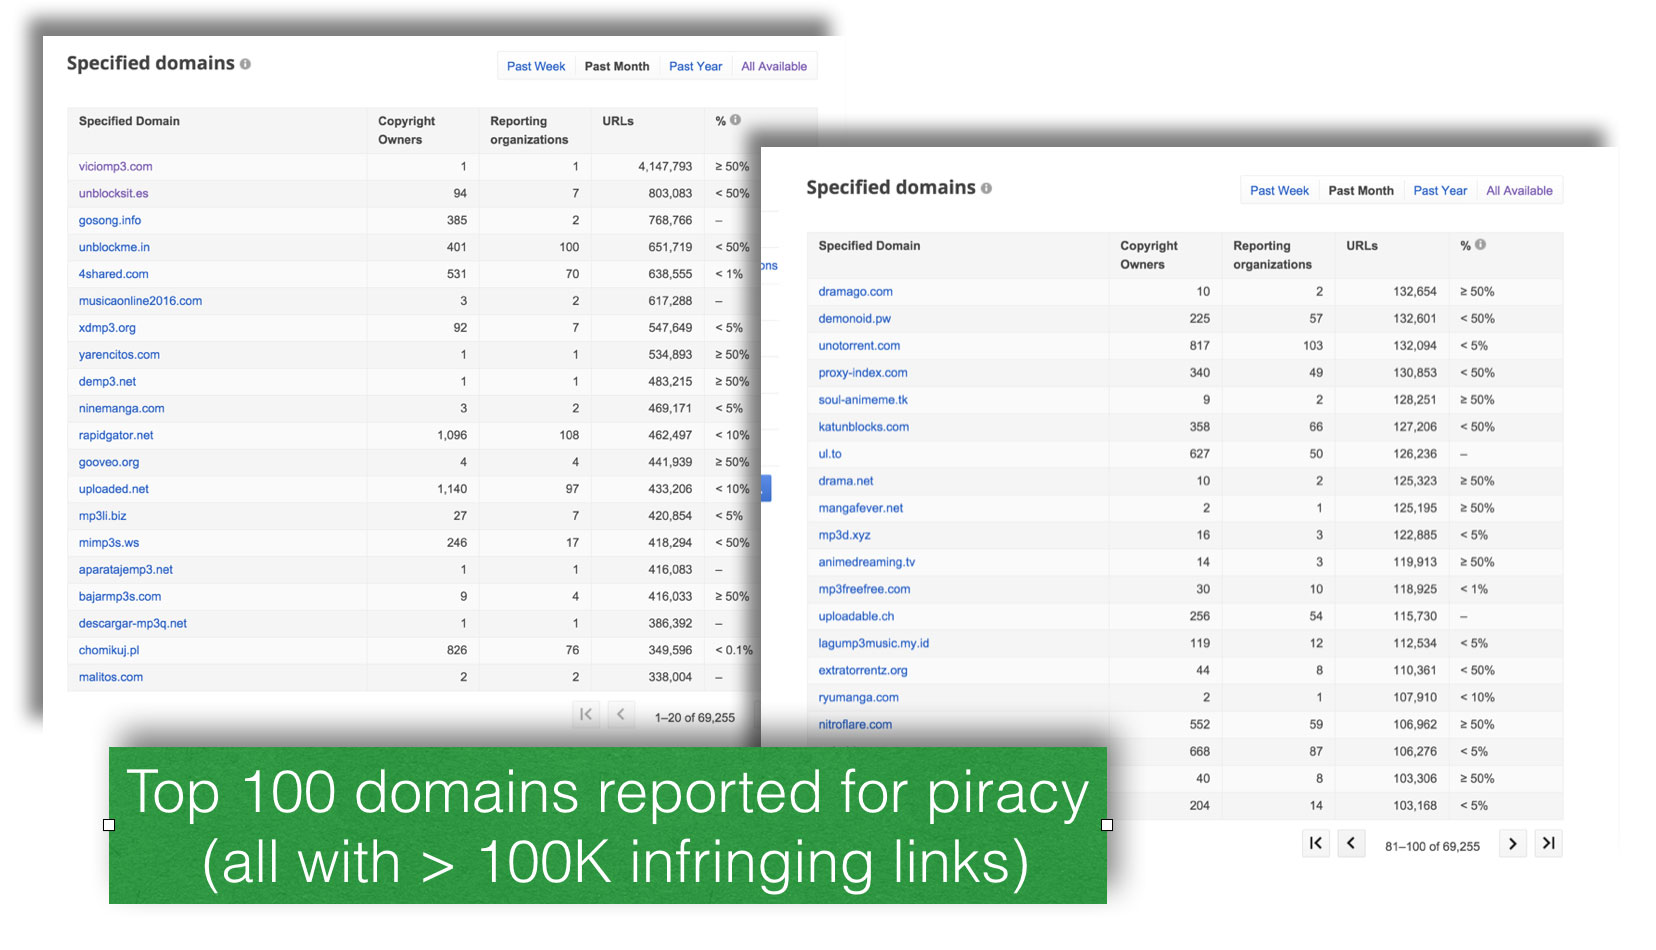Go to first page in left table pager
This screenshot has width=1656, height=950.
(586, 715)
